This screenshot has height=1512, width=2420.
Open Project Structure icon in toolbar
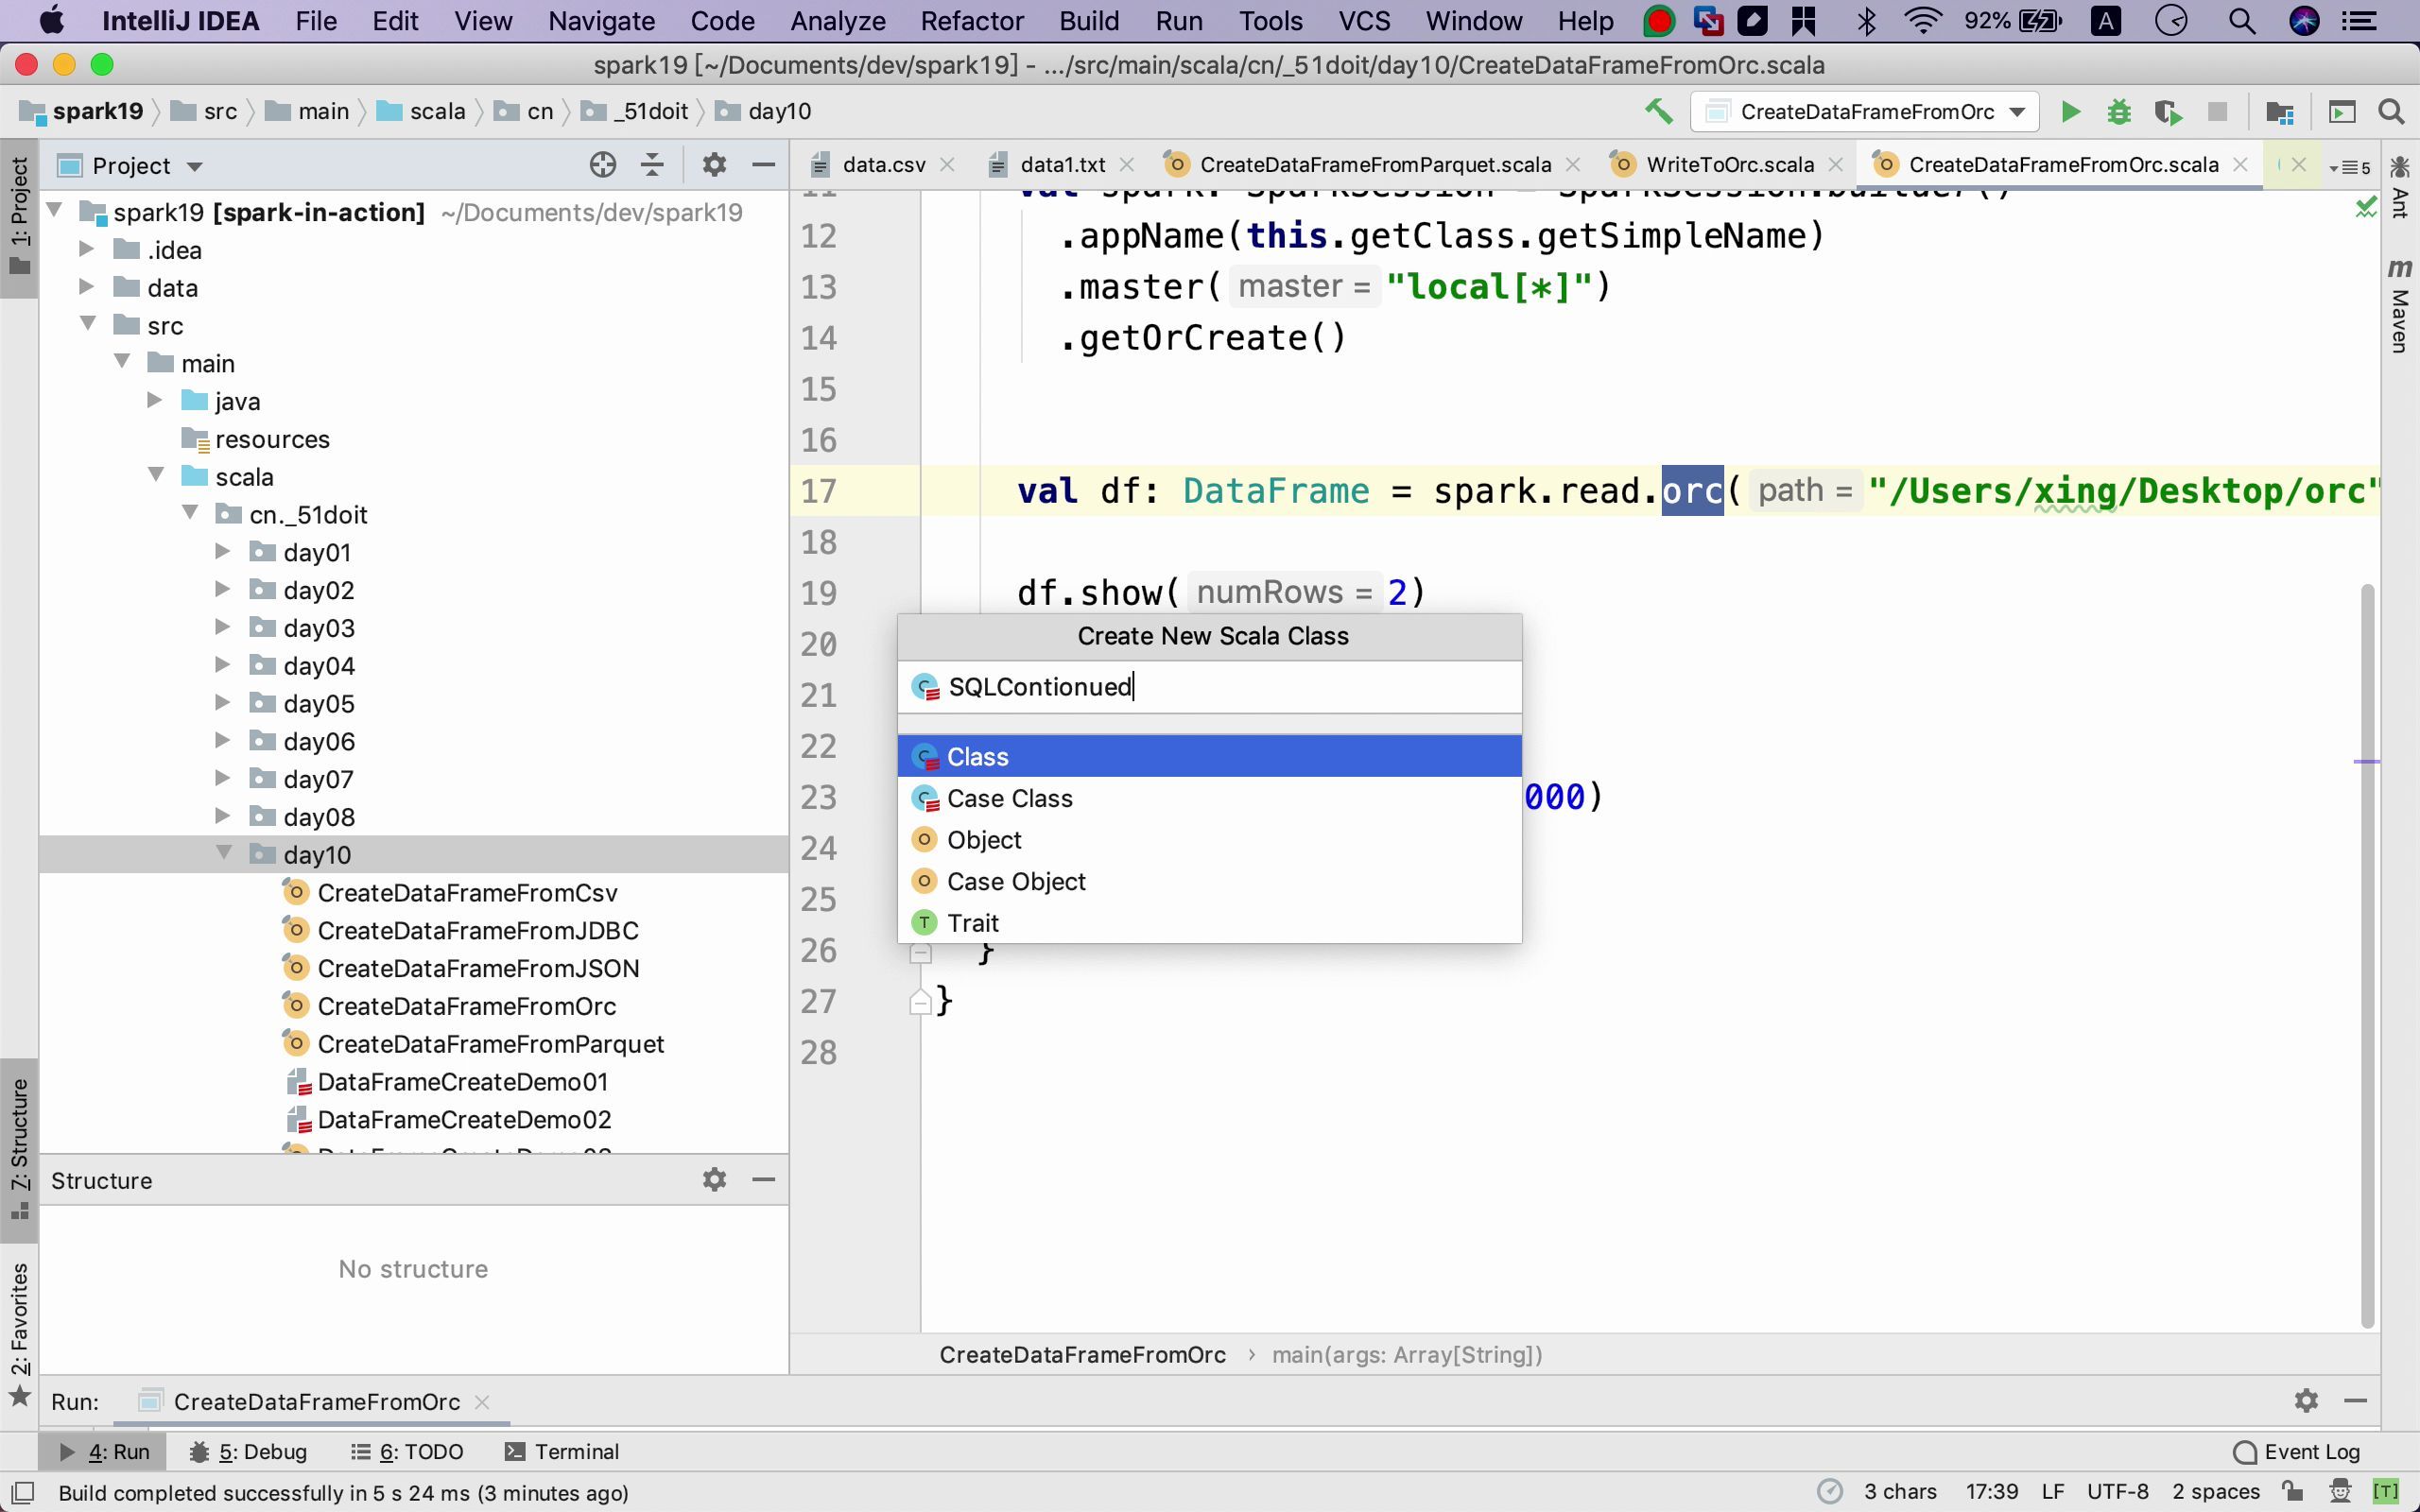pyautogui.click(x=2279, y=112)
